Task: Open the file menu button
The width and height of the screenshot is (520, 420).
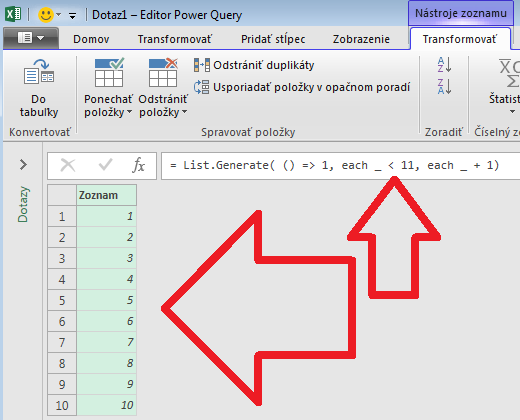Action: click(31, 38)
